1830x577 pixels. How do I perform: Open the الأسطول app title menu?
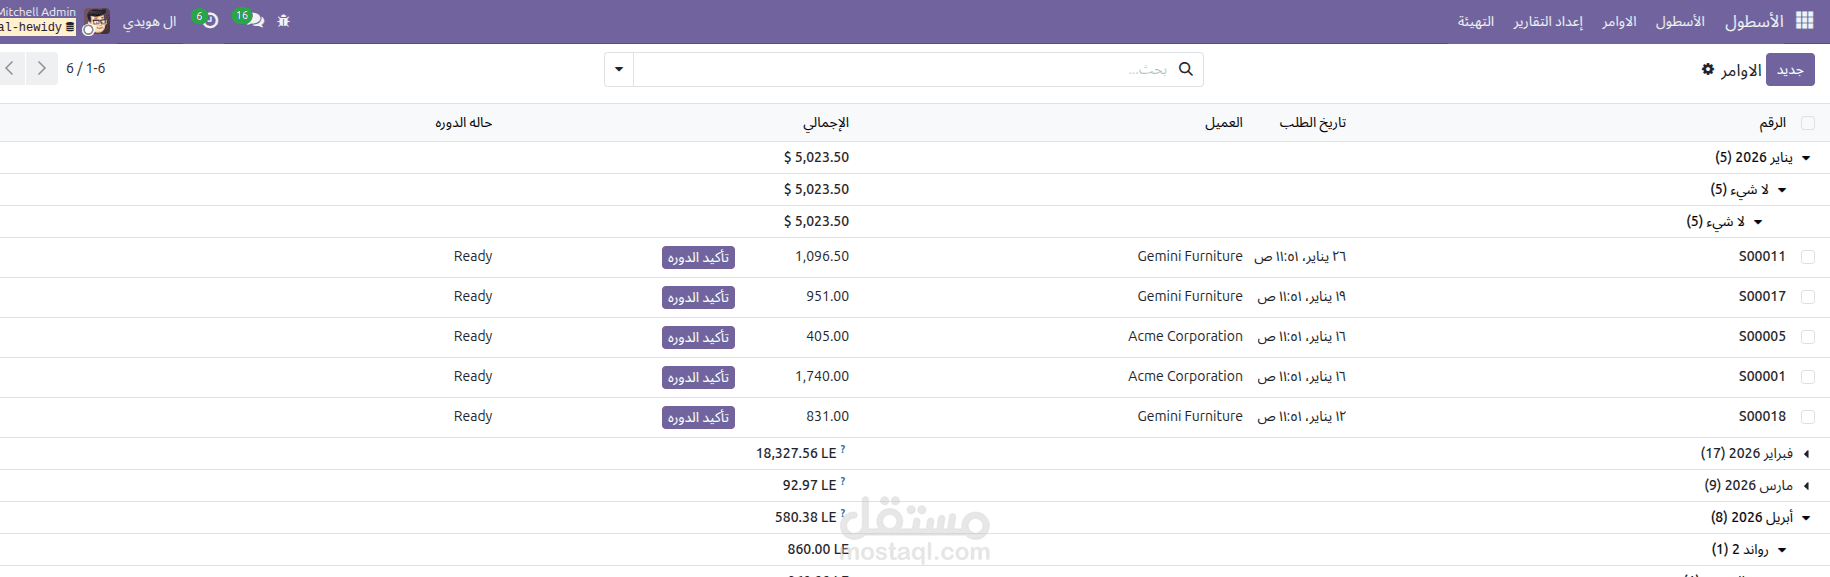[1754, 21]
